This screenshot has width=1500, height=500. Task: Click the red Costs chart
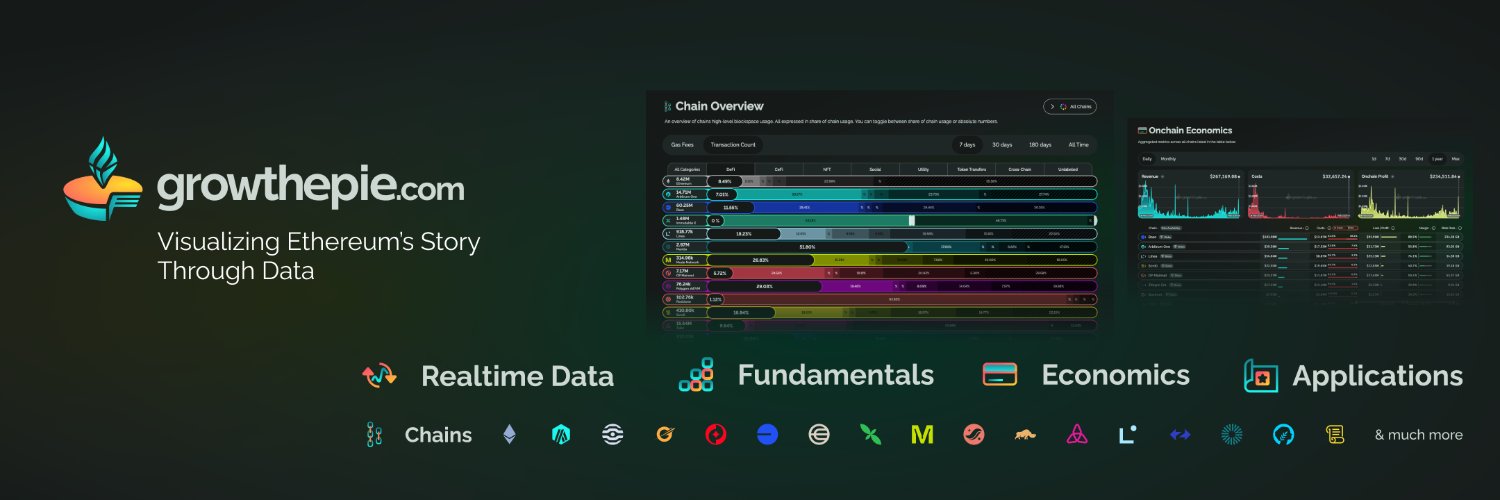[1298, 195]
